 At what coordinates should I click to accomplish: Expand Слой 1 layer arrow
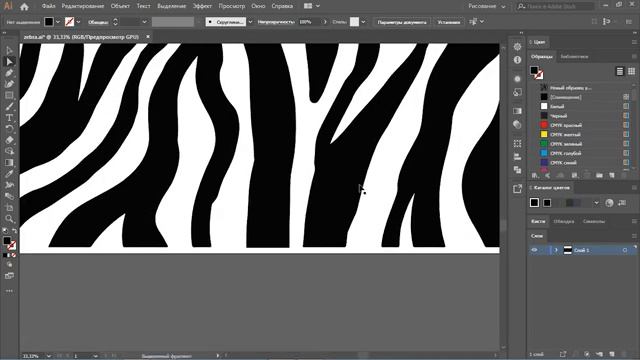tap(556, 250)
